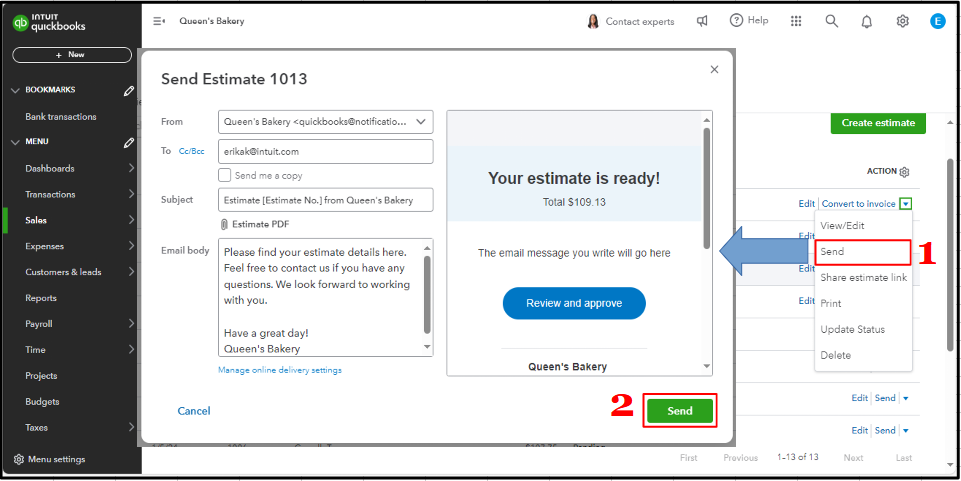The width and height of the screenshot is (961, 481).
Task: Open the Action column gear settings
Action: tap(904, 172)
